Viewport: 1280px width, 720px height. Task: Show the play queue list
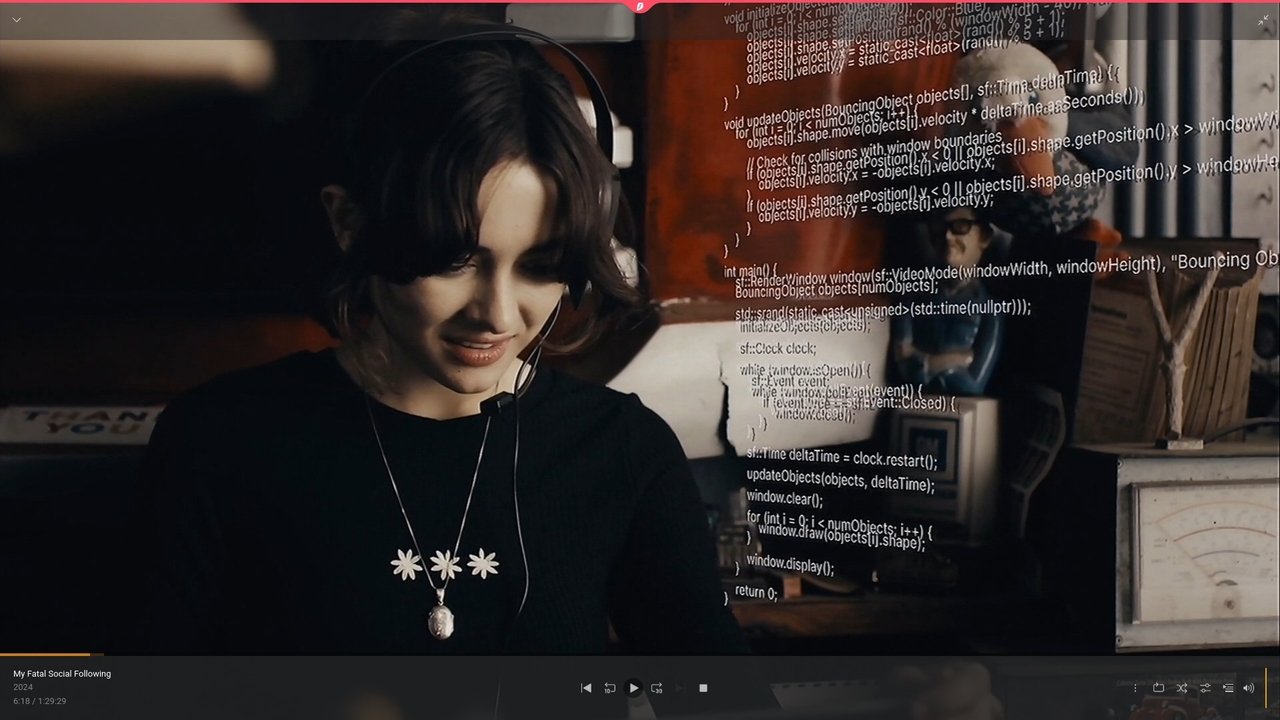pyautogui.click(x=1228, y=688)
